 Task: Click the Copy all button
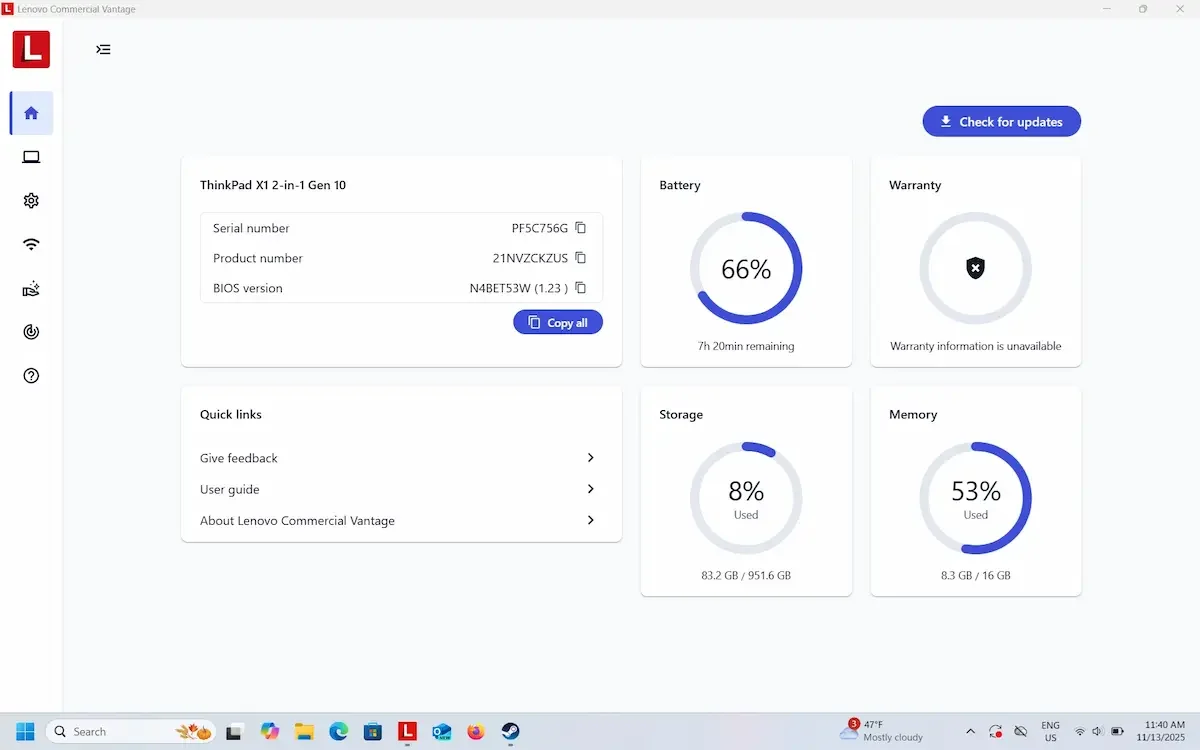click(558, 322)
